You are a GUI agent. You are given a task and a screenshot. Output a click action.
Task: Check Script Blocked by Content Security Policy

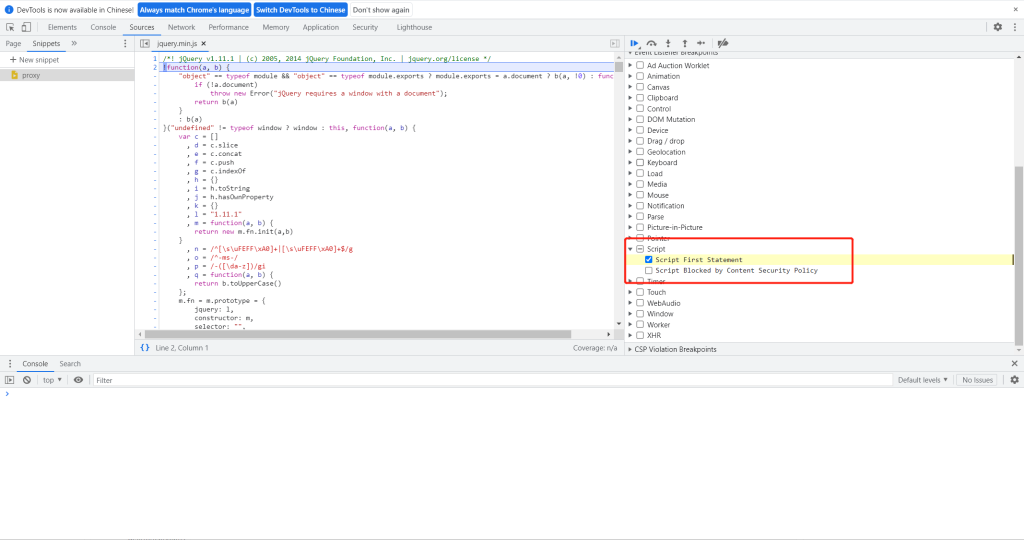tap(649, 271)
